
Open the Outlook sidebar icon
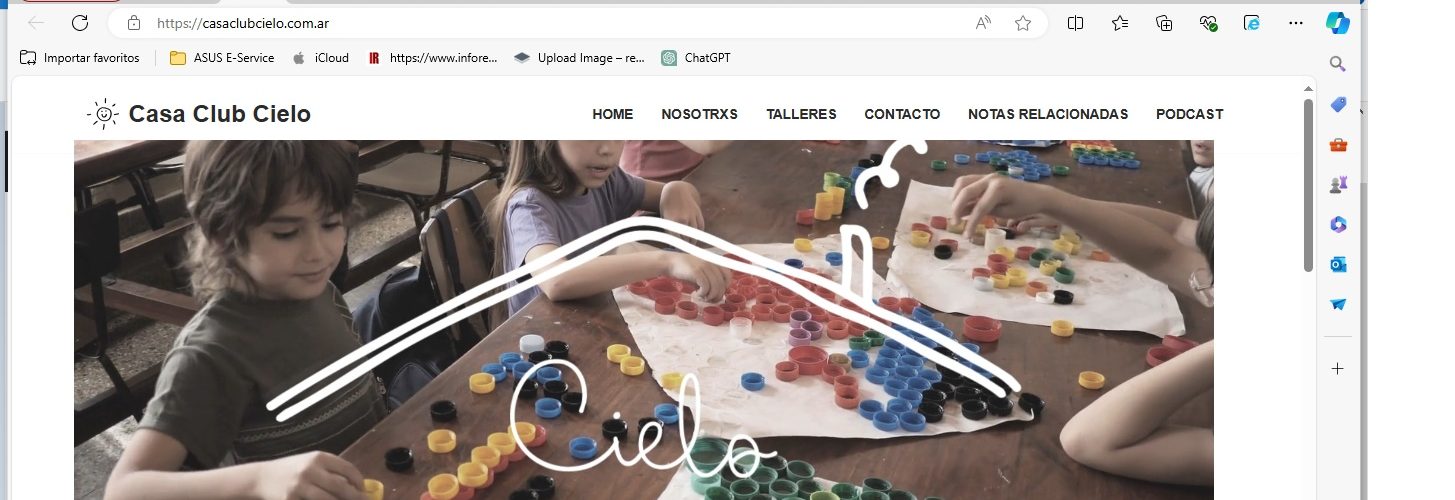[1338, 264]
